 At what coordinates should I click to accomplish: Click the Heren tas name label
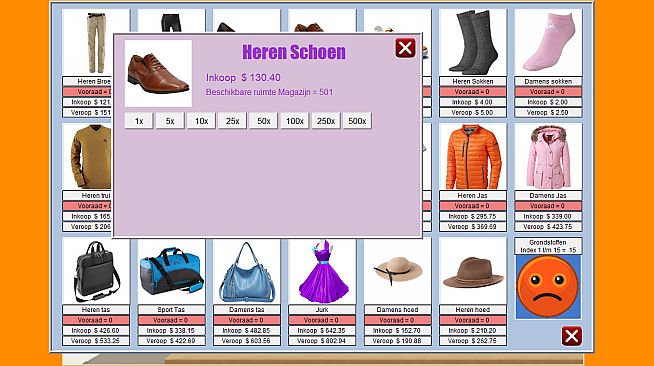(x=96, y=310)
